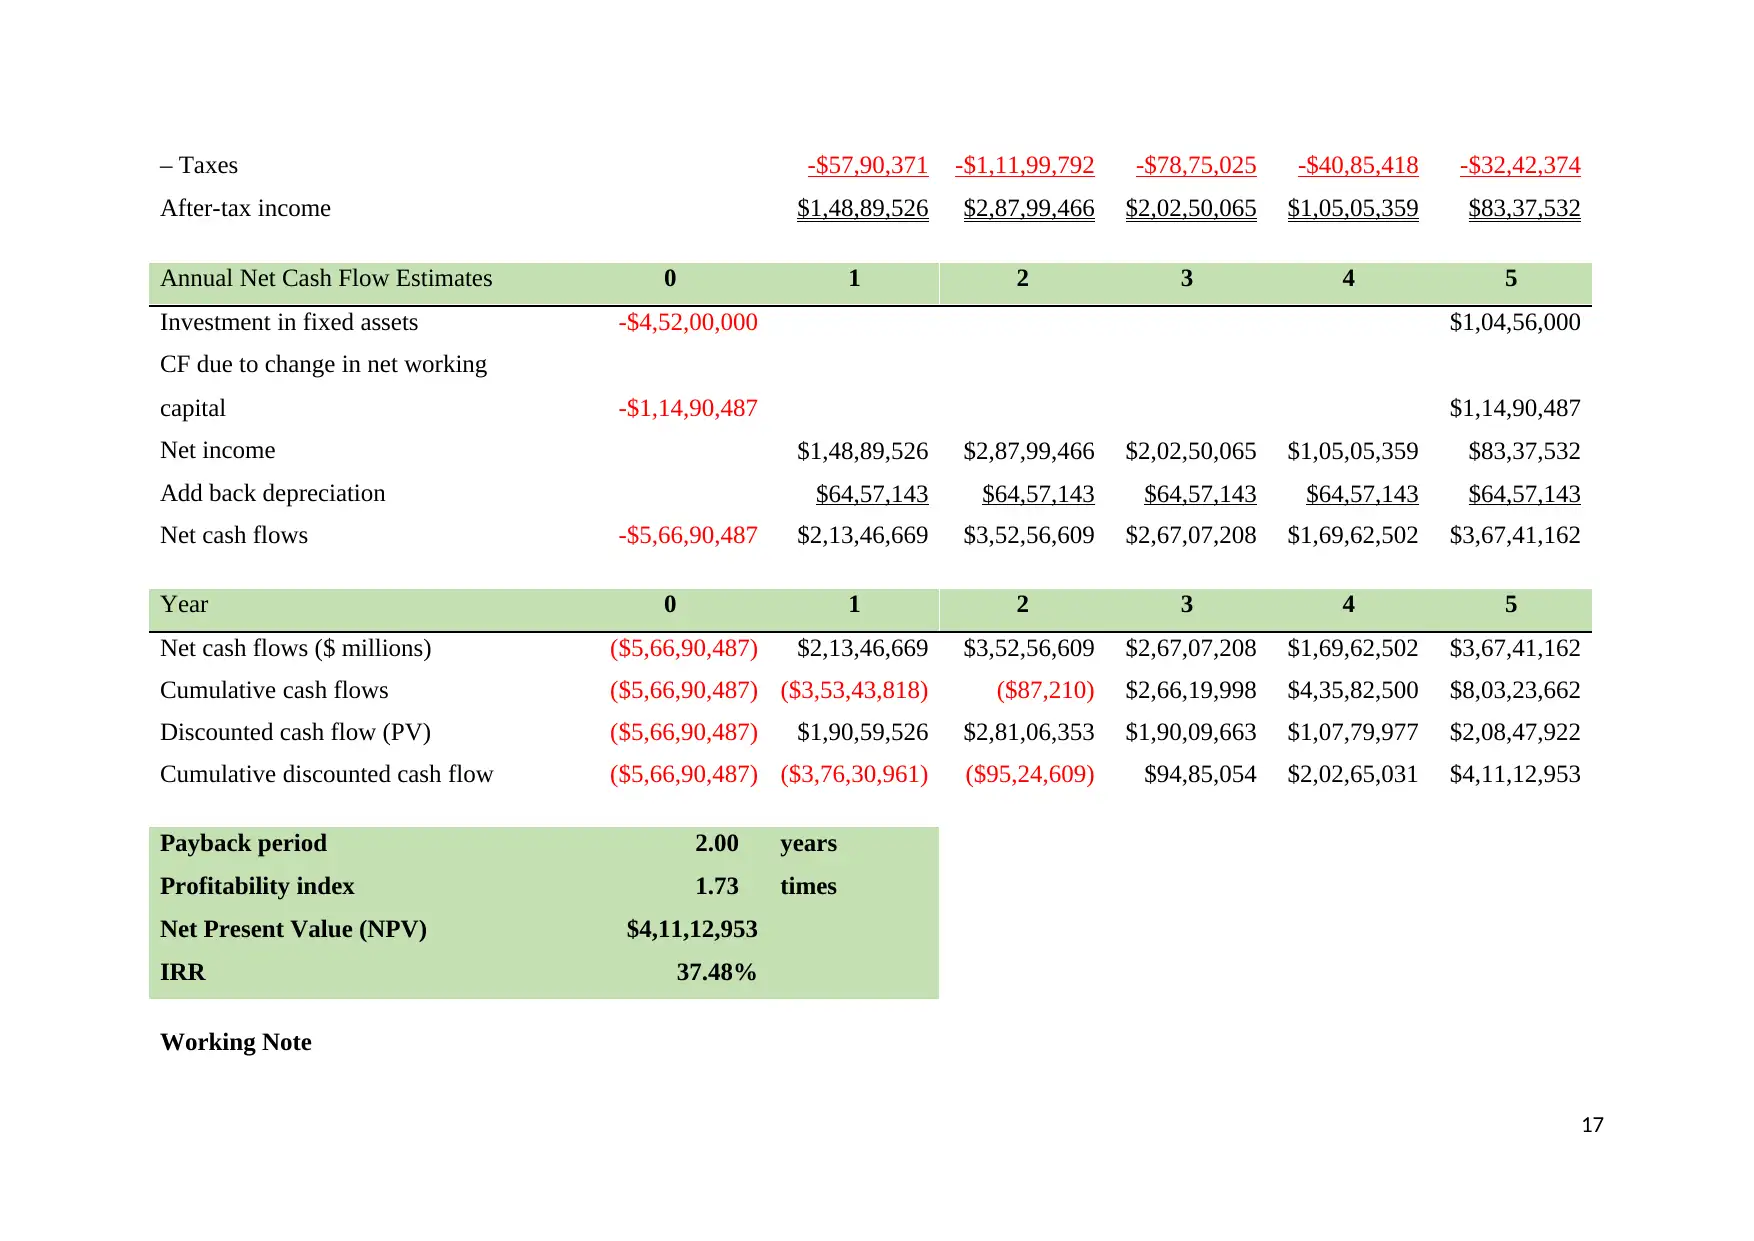Select discounted value $1,90,59,526

coord(863,732)
